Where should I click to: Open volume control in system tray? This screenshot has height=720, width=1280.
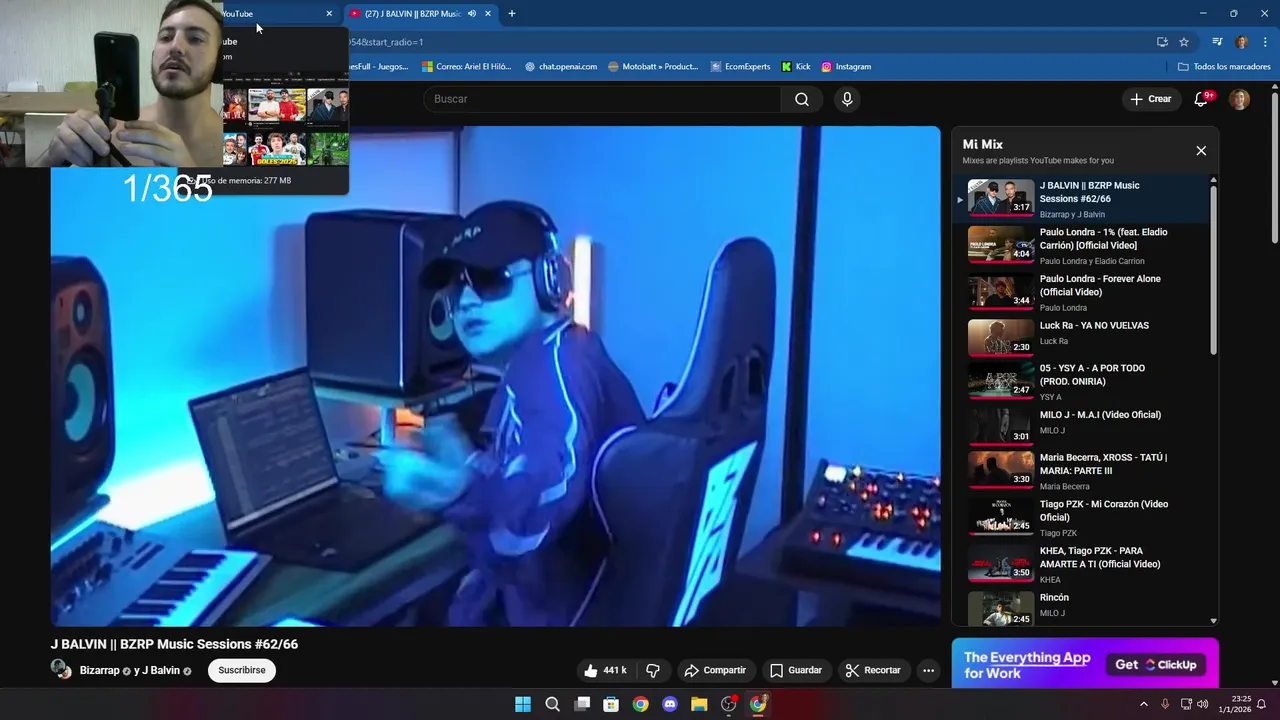coord(1203,704)
